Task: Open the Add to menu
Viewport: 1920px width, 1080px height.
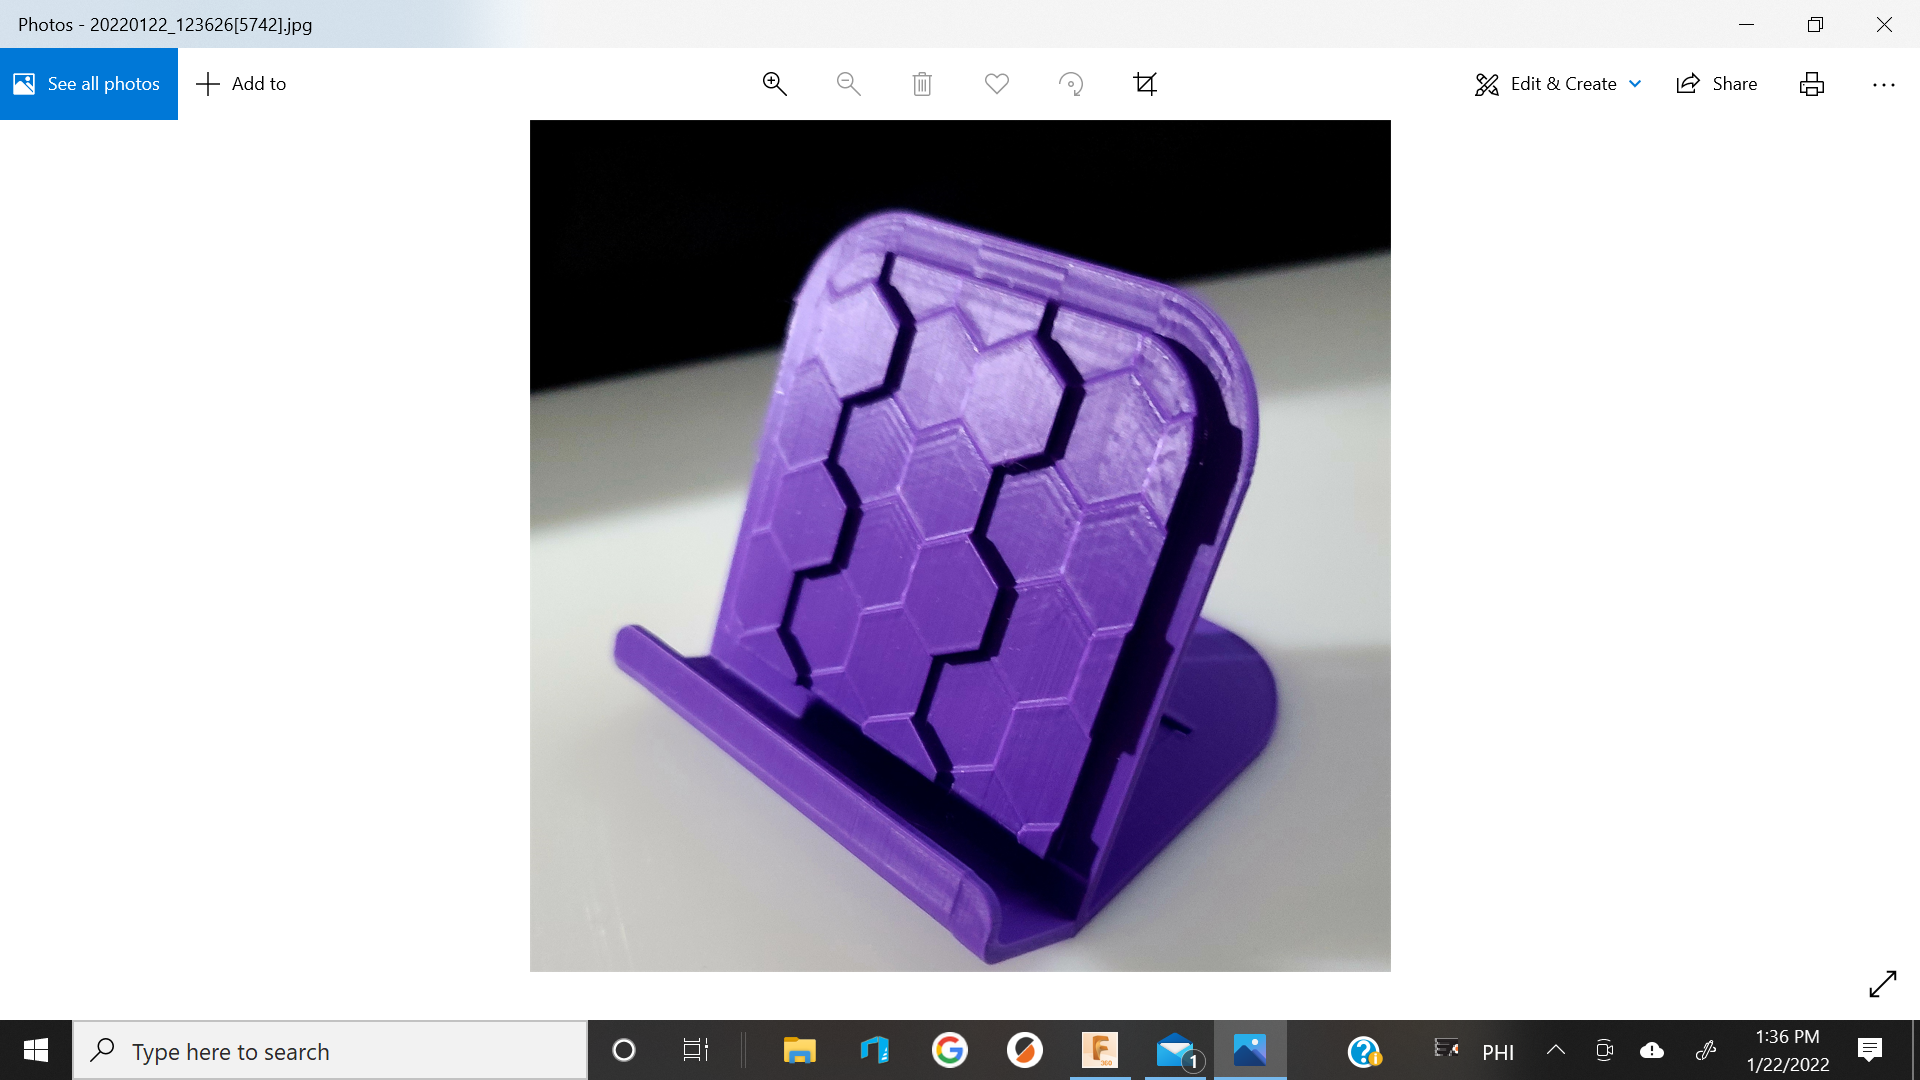Action: pyautogui.click(x=241, y=84)
